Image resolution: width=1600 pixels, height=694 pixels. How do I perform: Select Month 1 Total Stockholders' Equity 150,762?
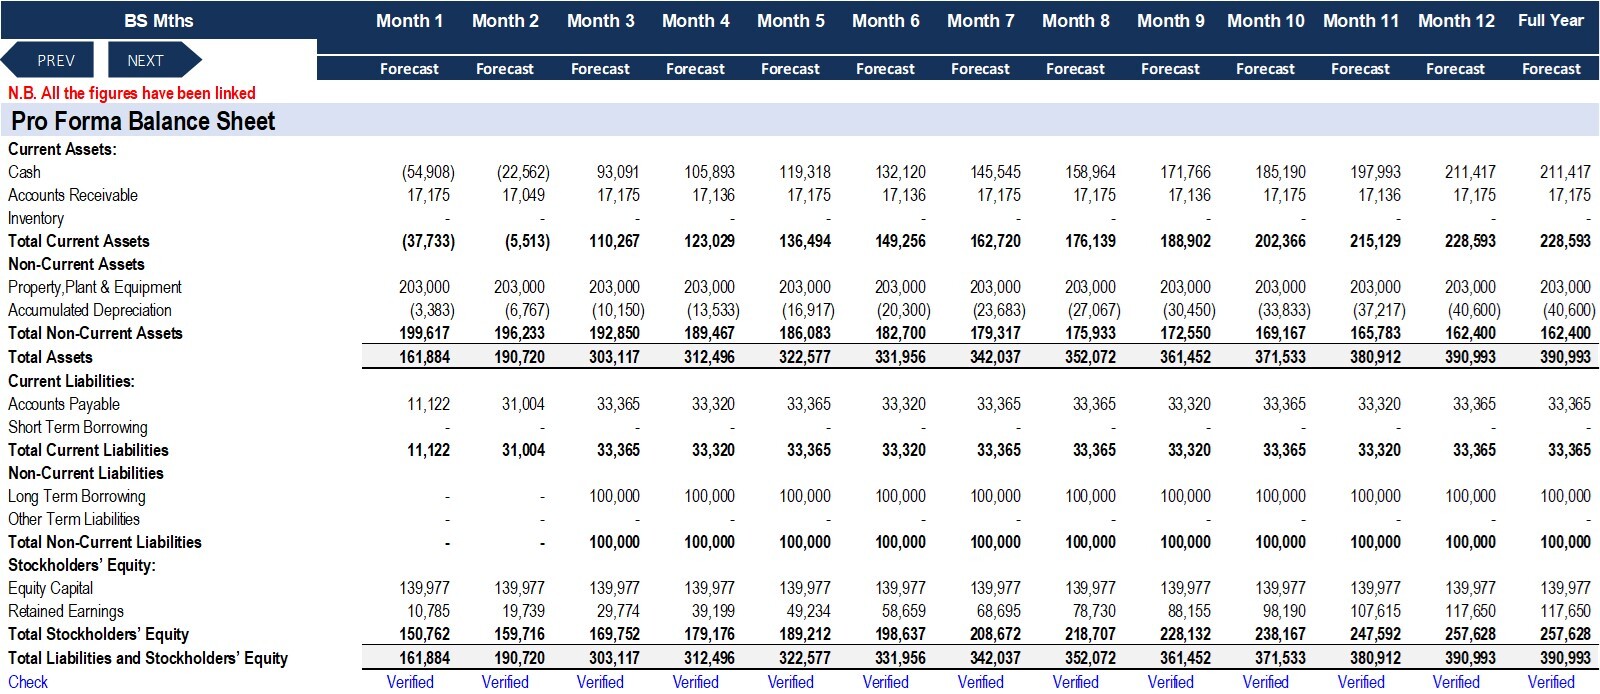point(424,634)
